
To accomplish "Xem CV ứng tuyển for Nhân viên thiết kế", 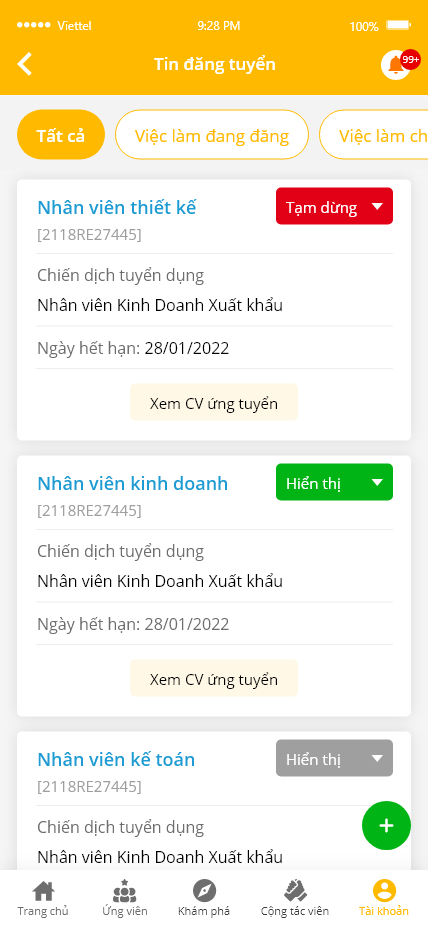I will (x=213, y=403).
